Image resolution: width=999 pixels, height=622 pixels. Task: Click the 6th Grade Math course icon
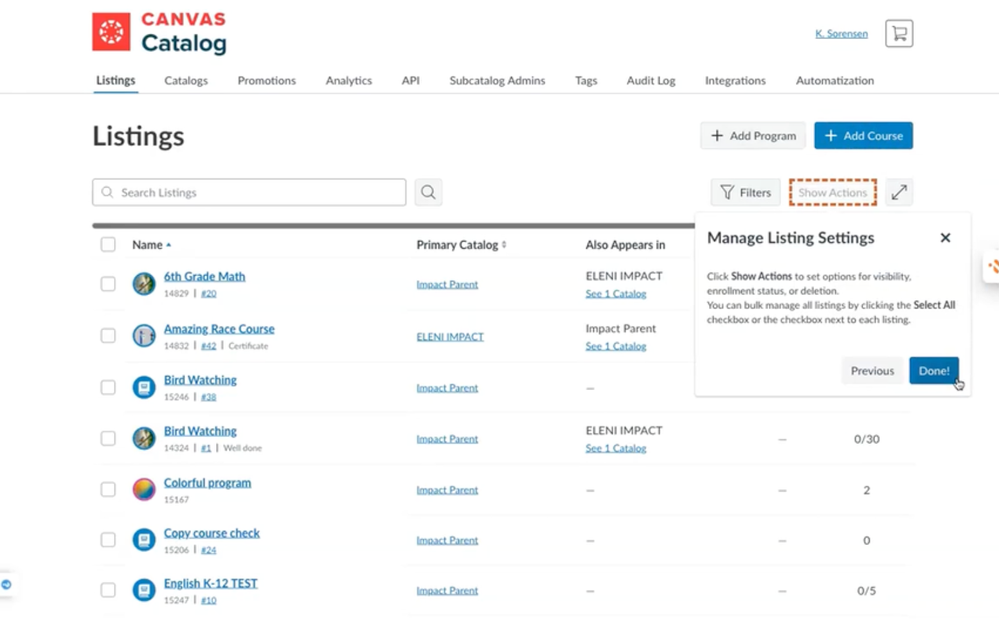[x=144, y=284]
